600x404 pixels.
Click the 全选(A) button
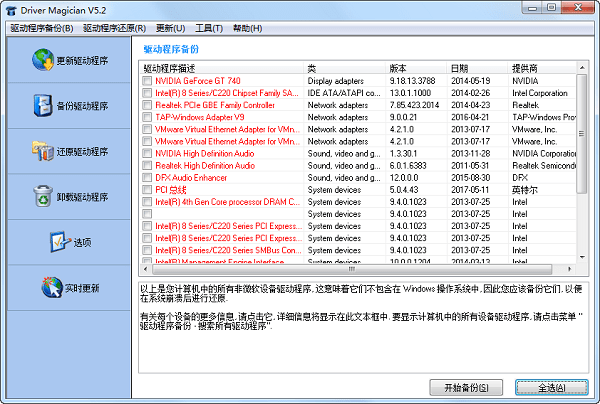coord(552,387)
